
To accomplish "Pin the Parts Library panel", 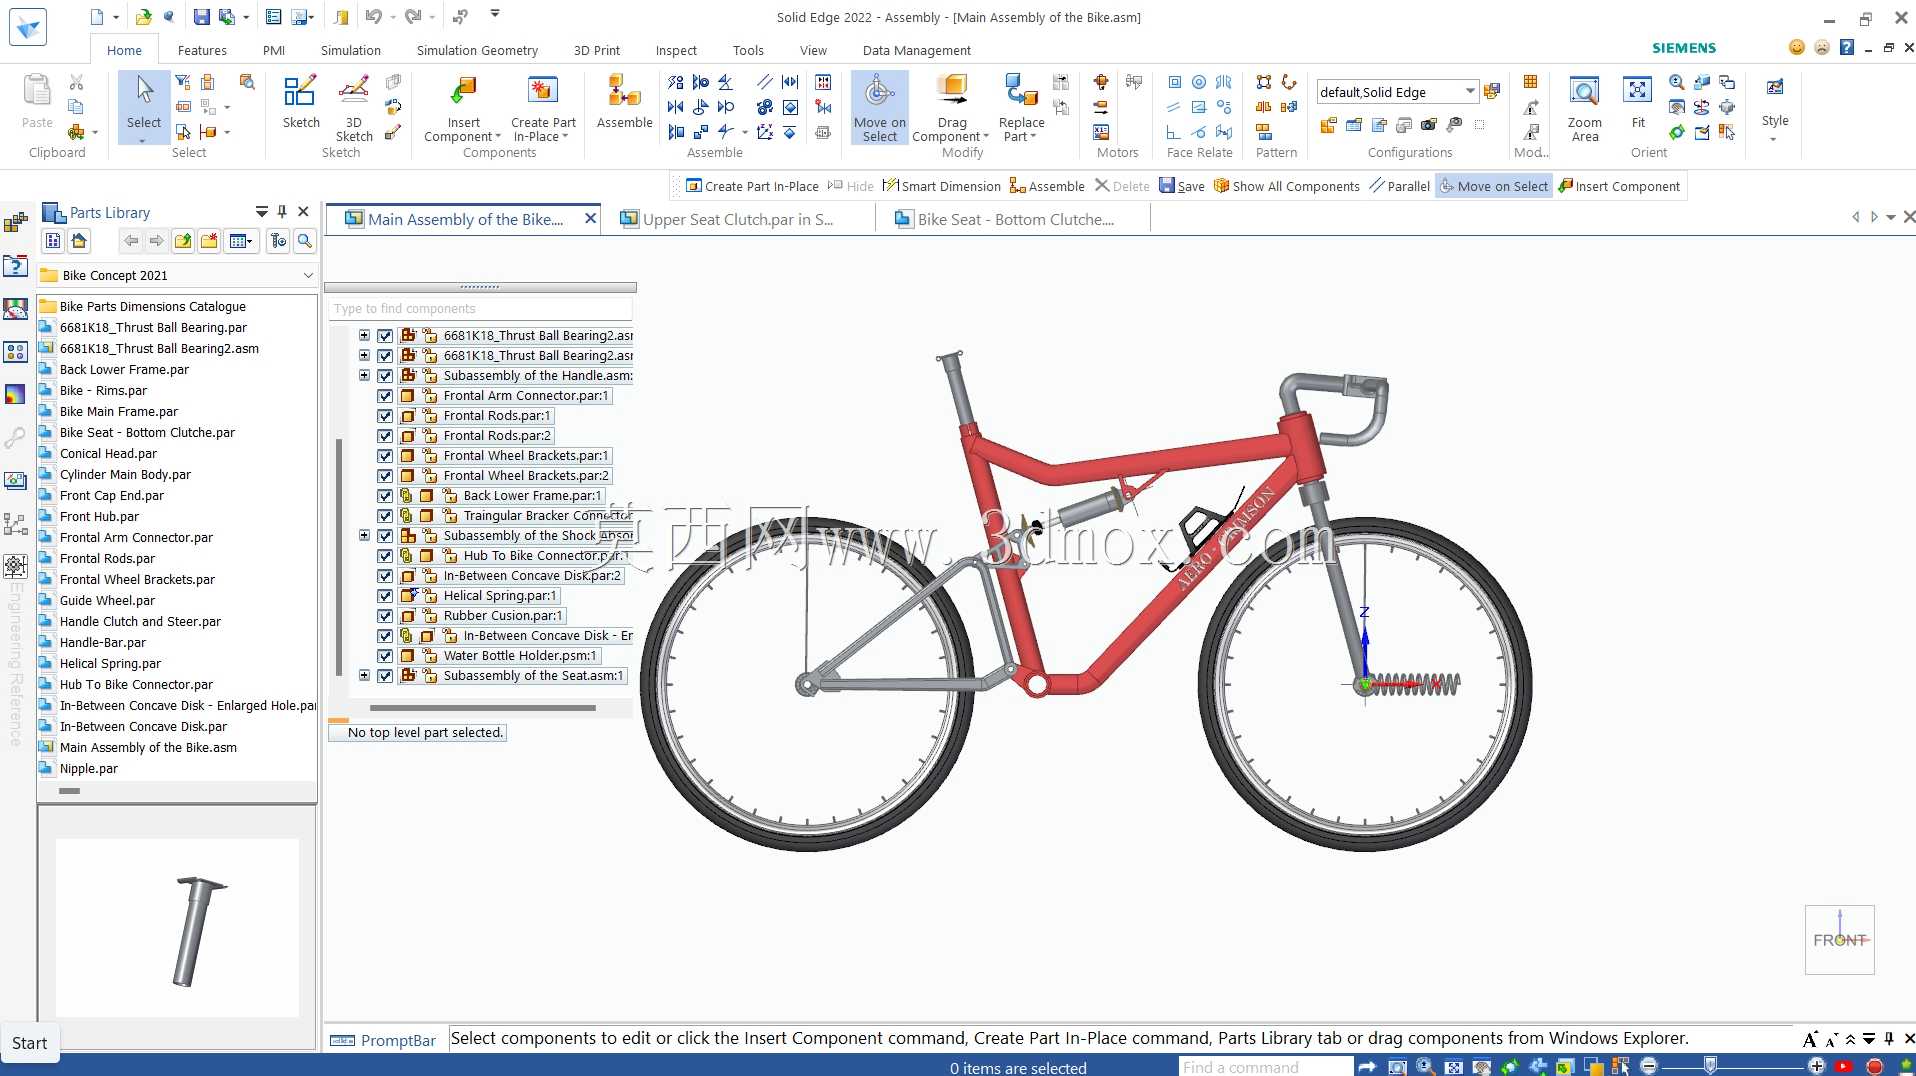I will [x=282, y=212].
